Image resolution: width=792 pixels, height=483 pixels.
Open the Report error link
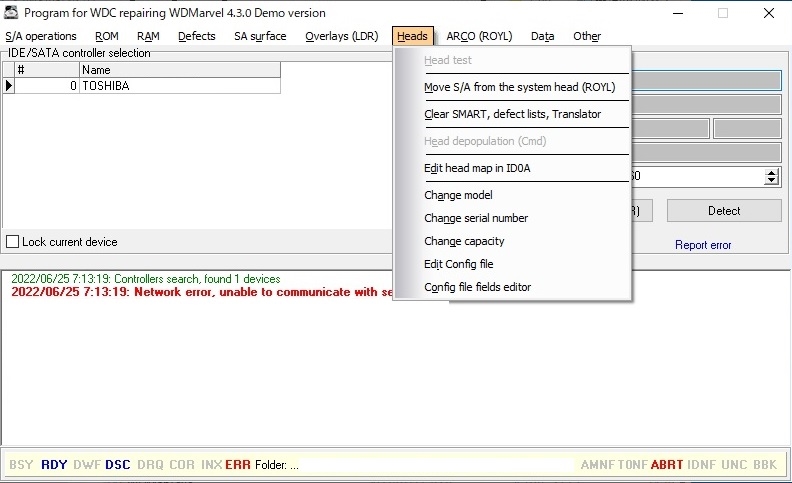(703, 245)
